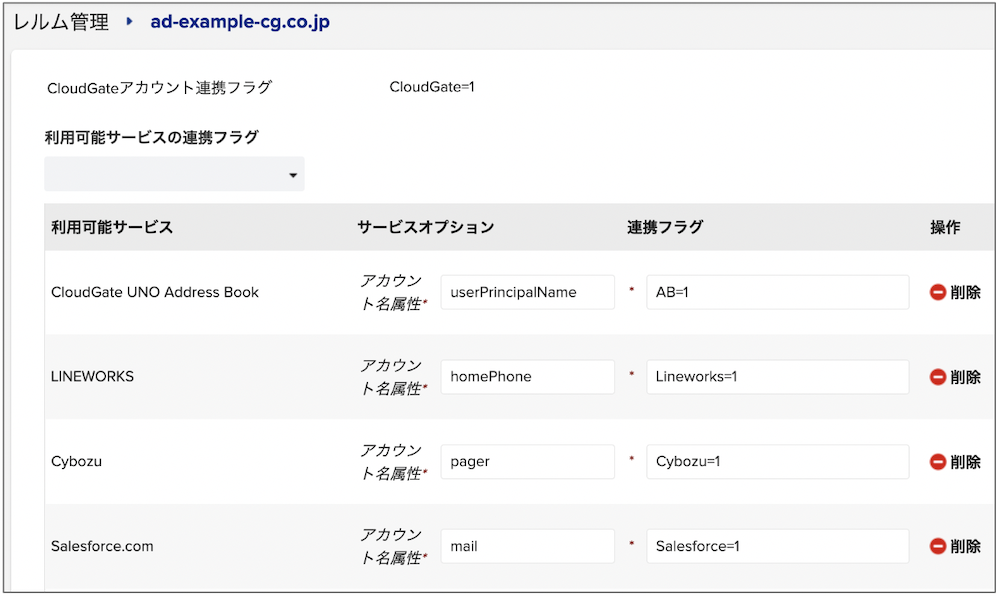Screen dimensions: 1000x598
Task: Click the CloudGate=1 flag value
Action: click(x=432, y=87)
